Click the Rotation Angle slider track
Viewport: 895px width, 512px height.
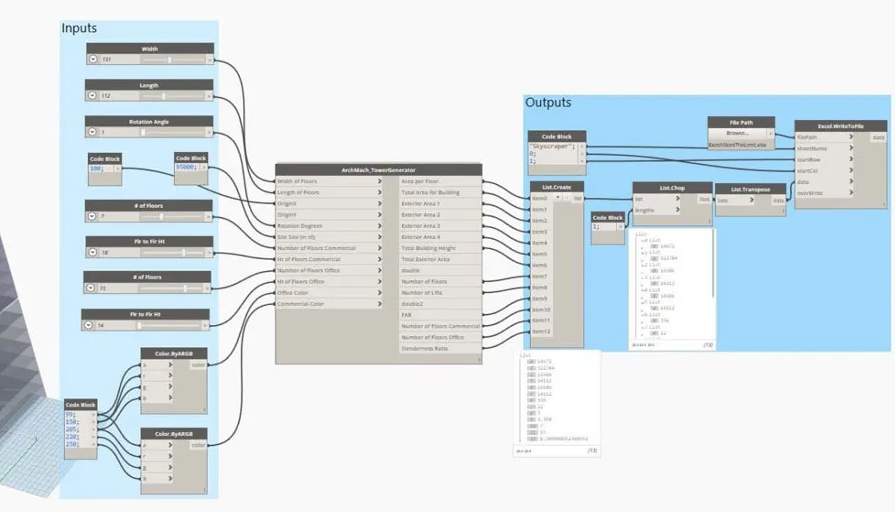173,132
